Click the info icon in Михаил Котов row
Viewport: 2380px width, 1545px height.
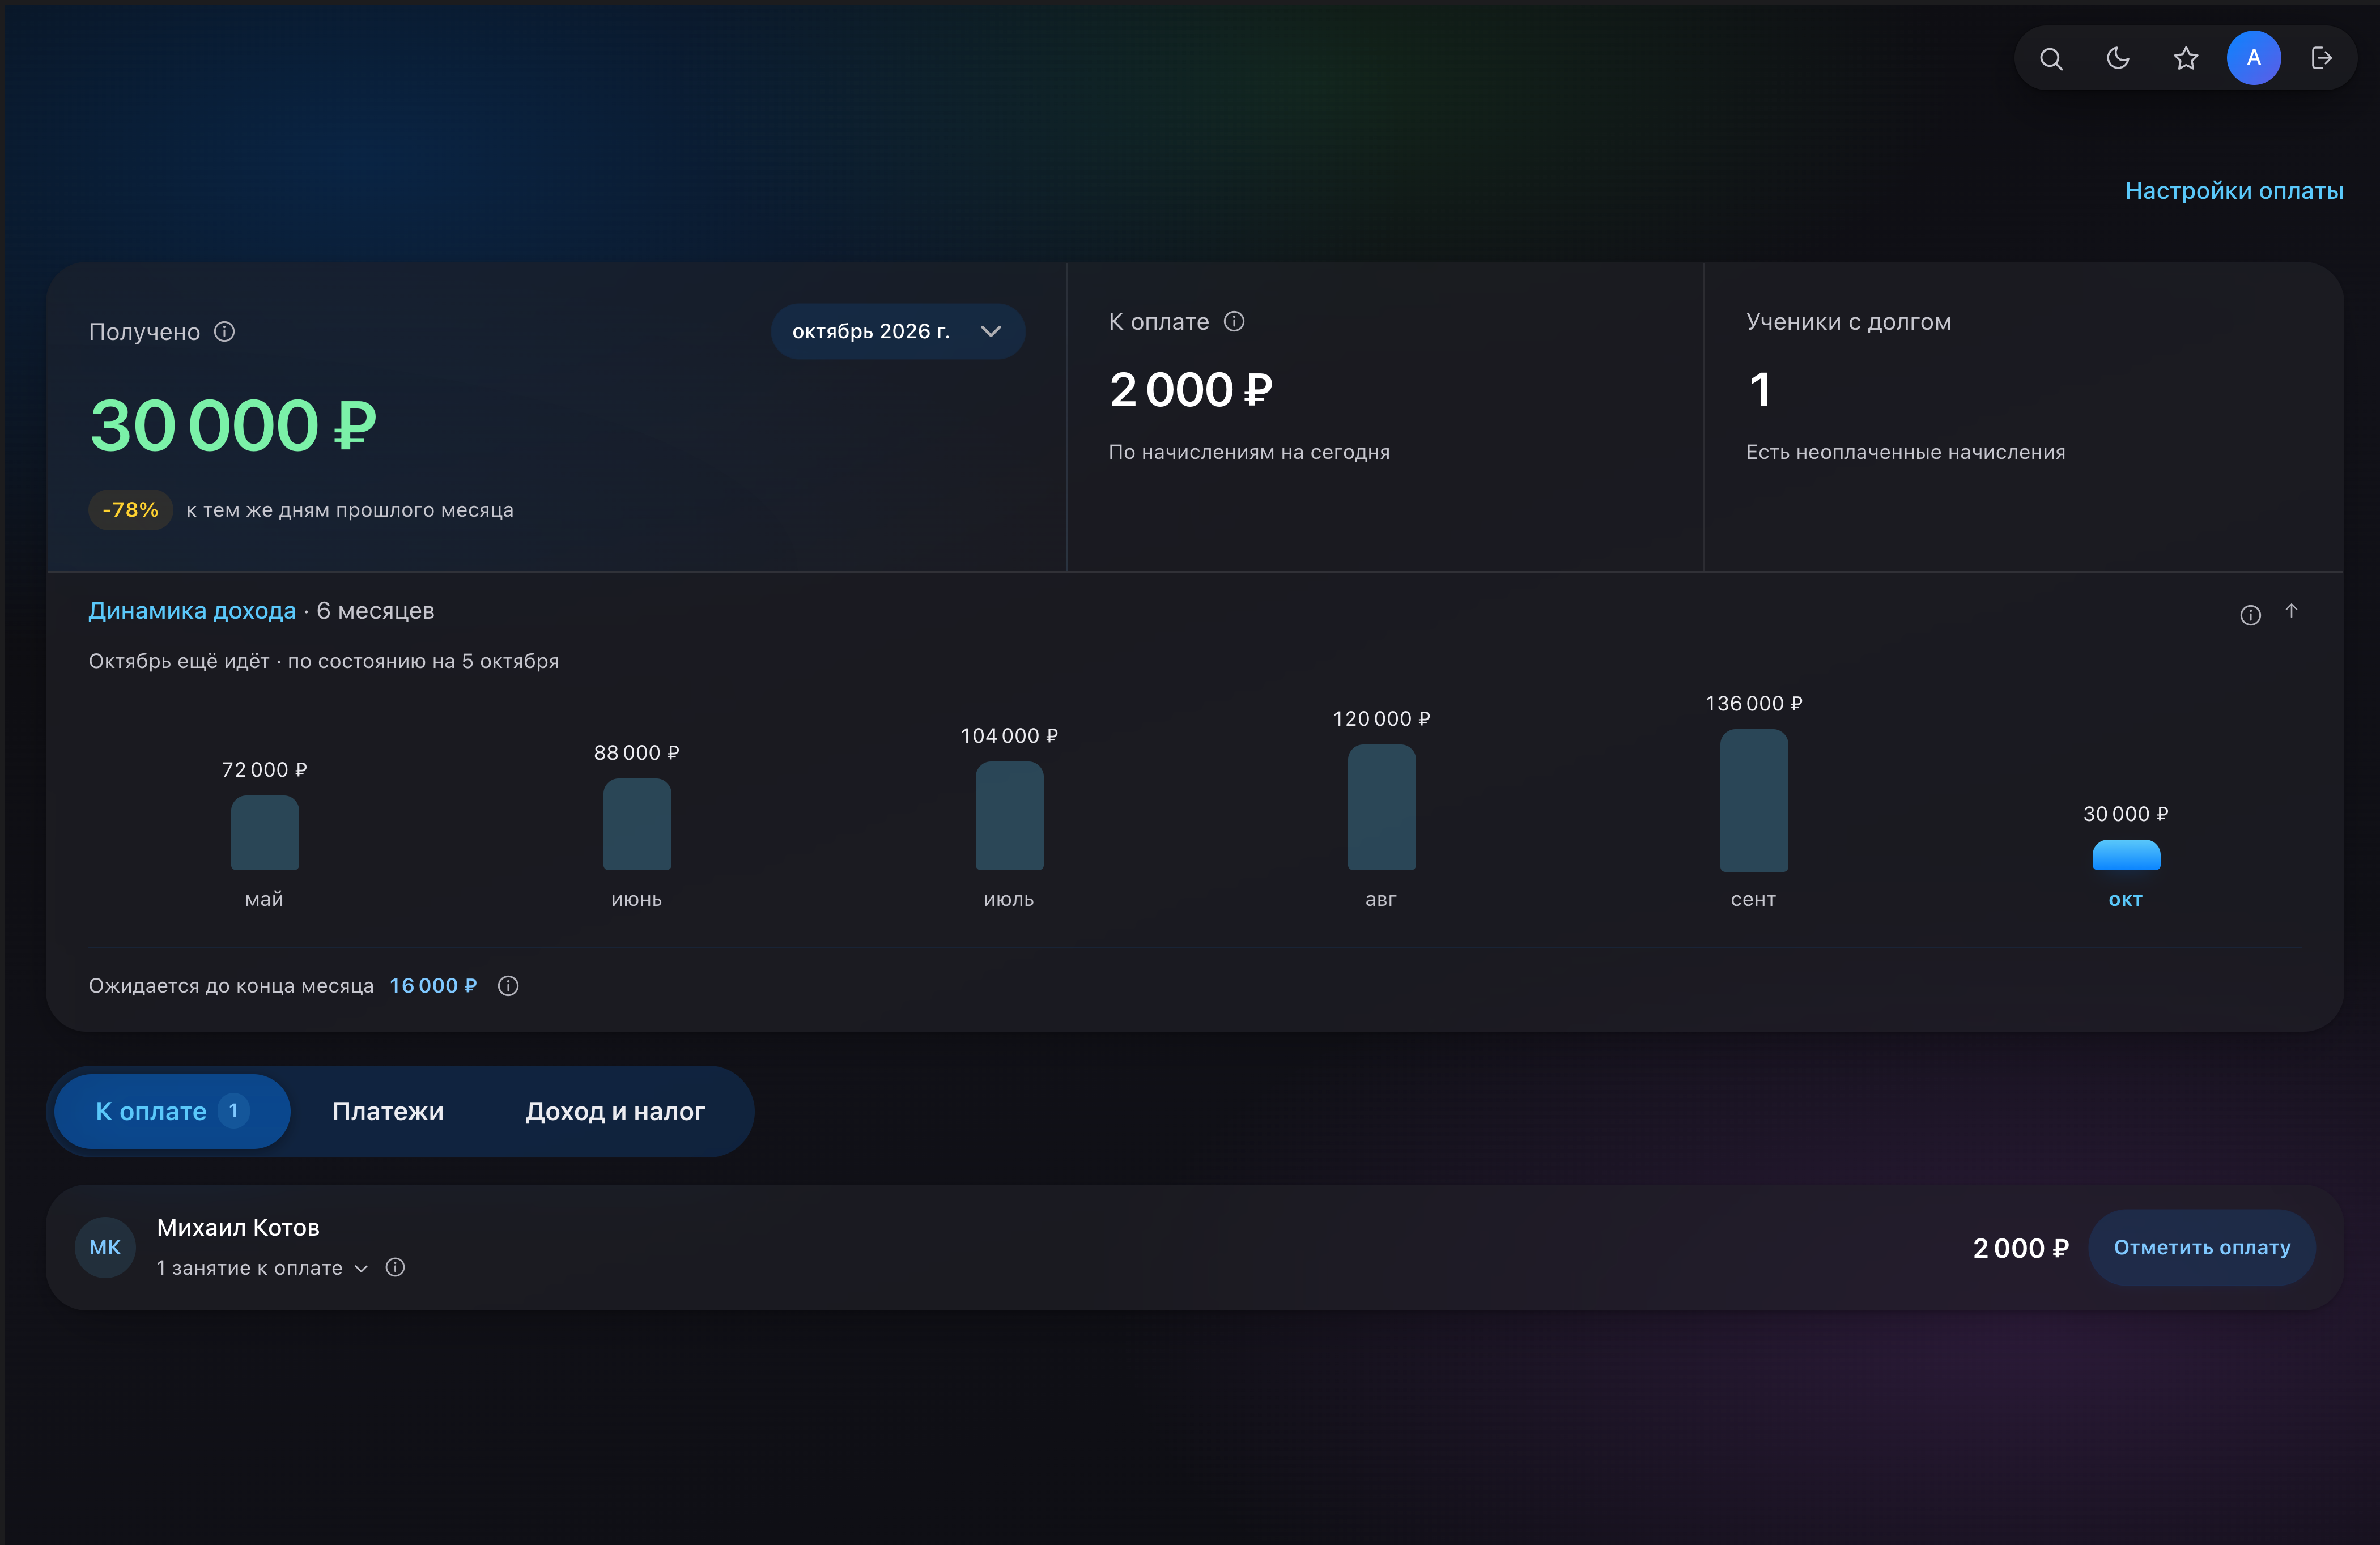[395, 1267]
